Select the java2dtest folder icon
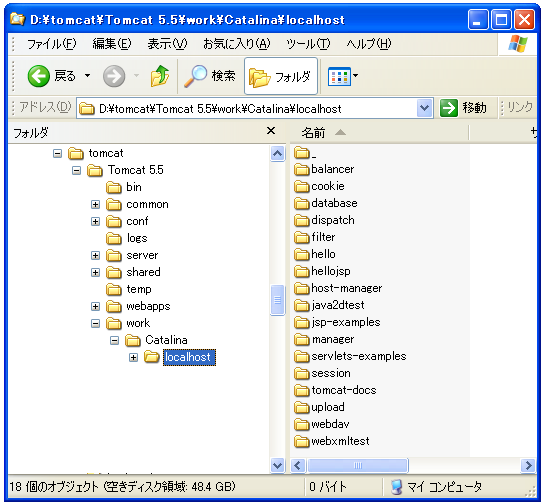 [301, 305]
